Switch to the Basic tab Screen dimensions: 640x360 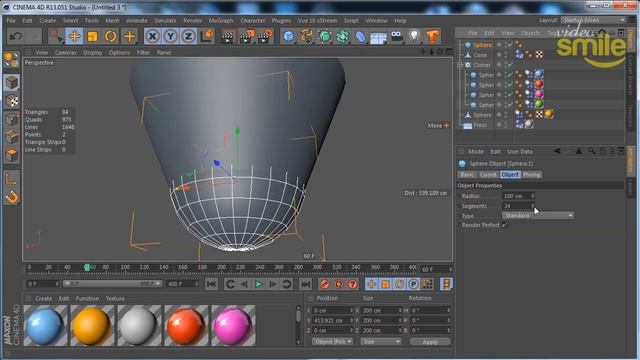point(467,174)
